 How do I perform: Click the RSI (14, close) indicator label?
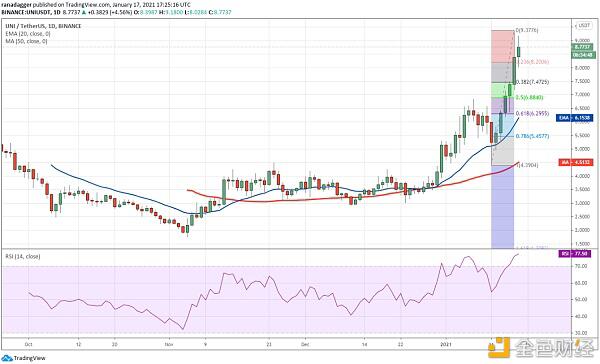click(23, 256)
